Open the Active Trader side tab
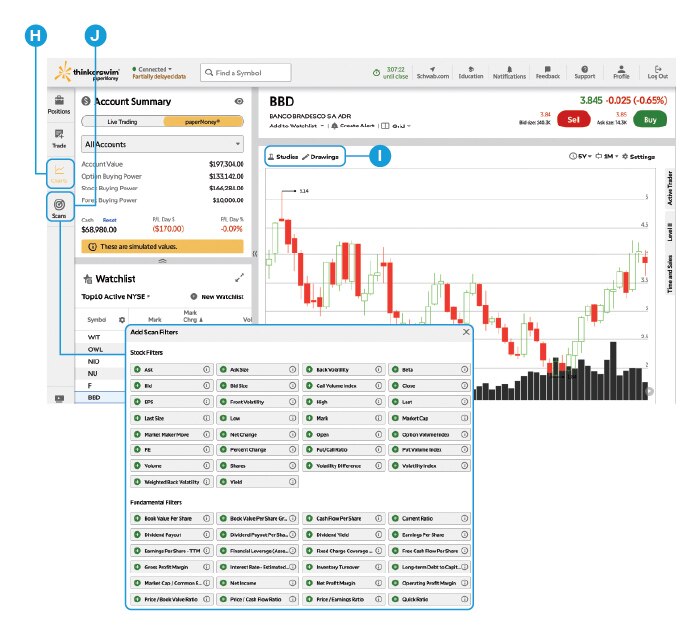This screenshot has height=636, width=700. coord(670,188)
